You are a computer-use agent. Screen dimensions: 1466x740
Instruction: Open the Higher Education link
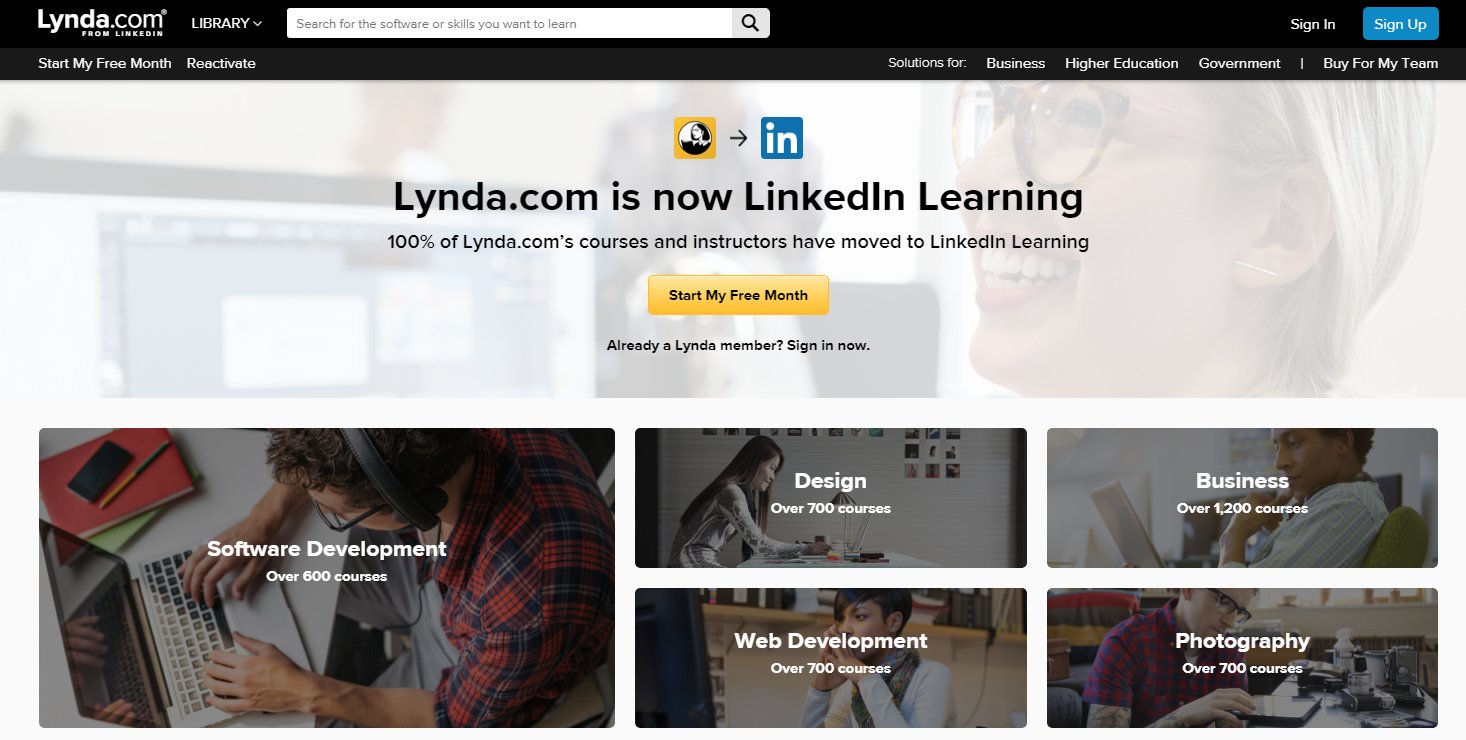1122,63
